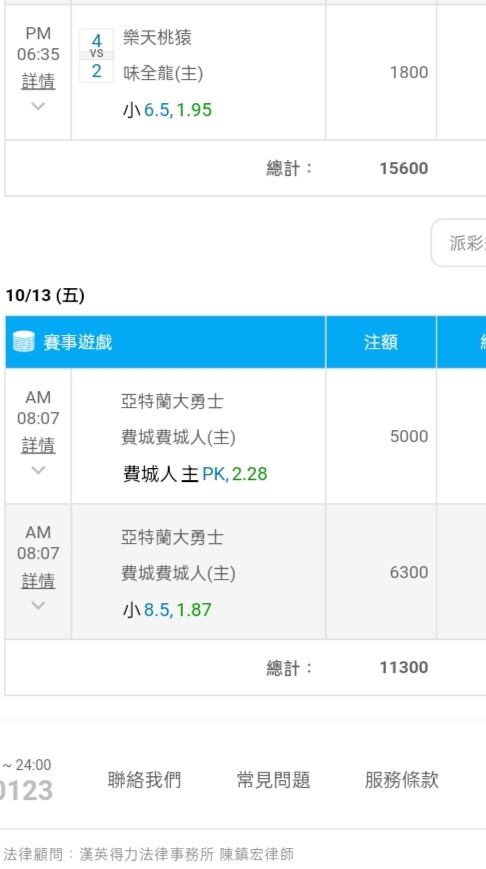This screenshot has height=869, width=486.
Task: Select the 小 6.5, 1.95 bet text
Action: click(x=167, y=110)
